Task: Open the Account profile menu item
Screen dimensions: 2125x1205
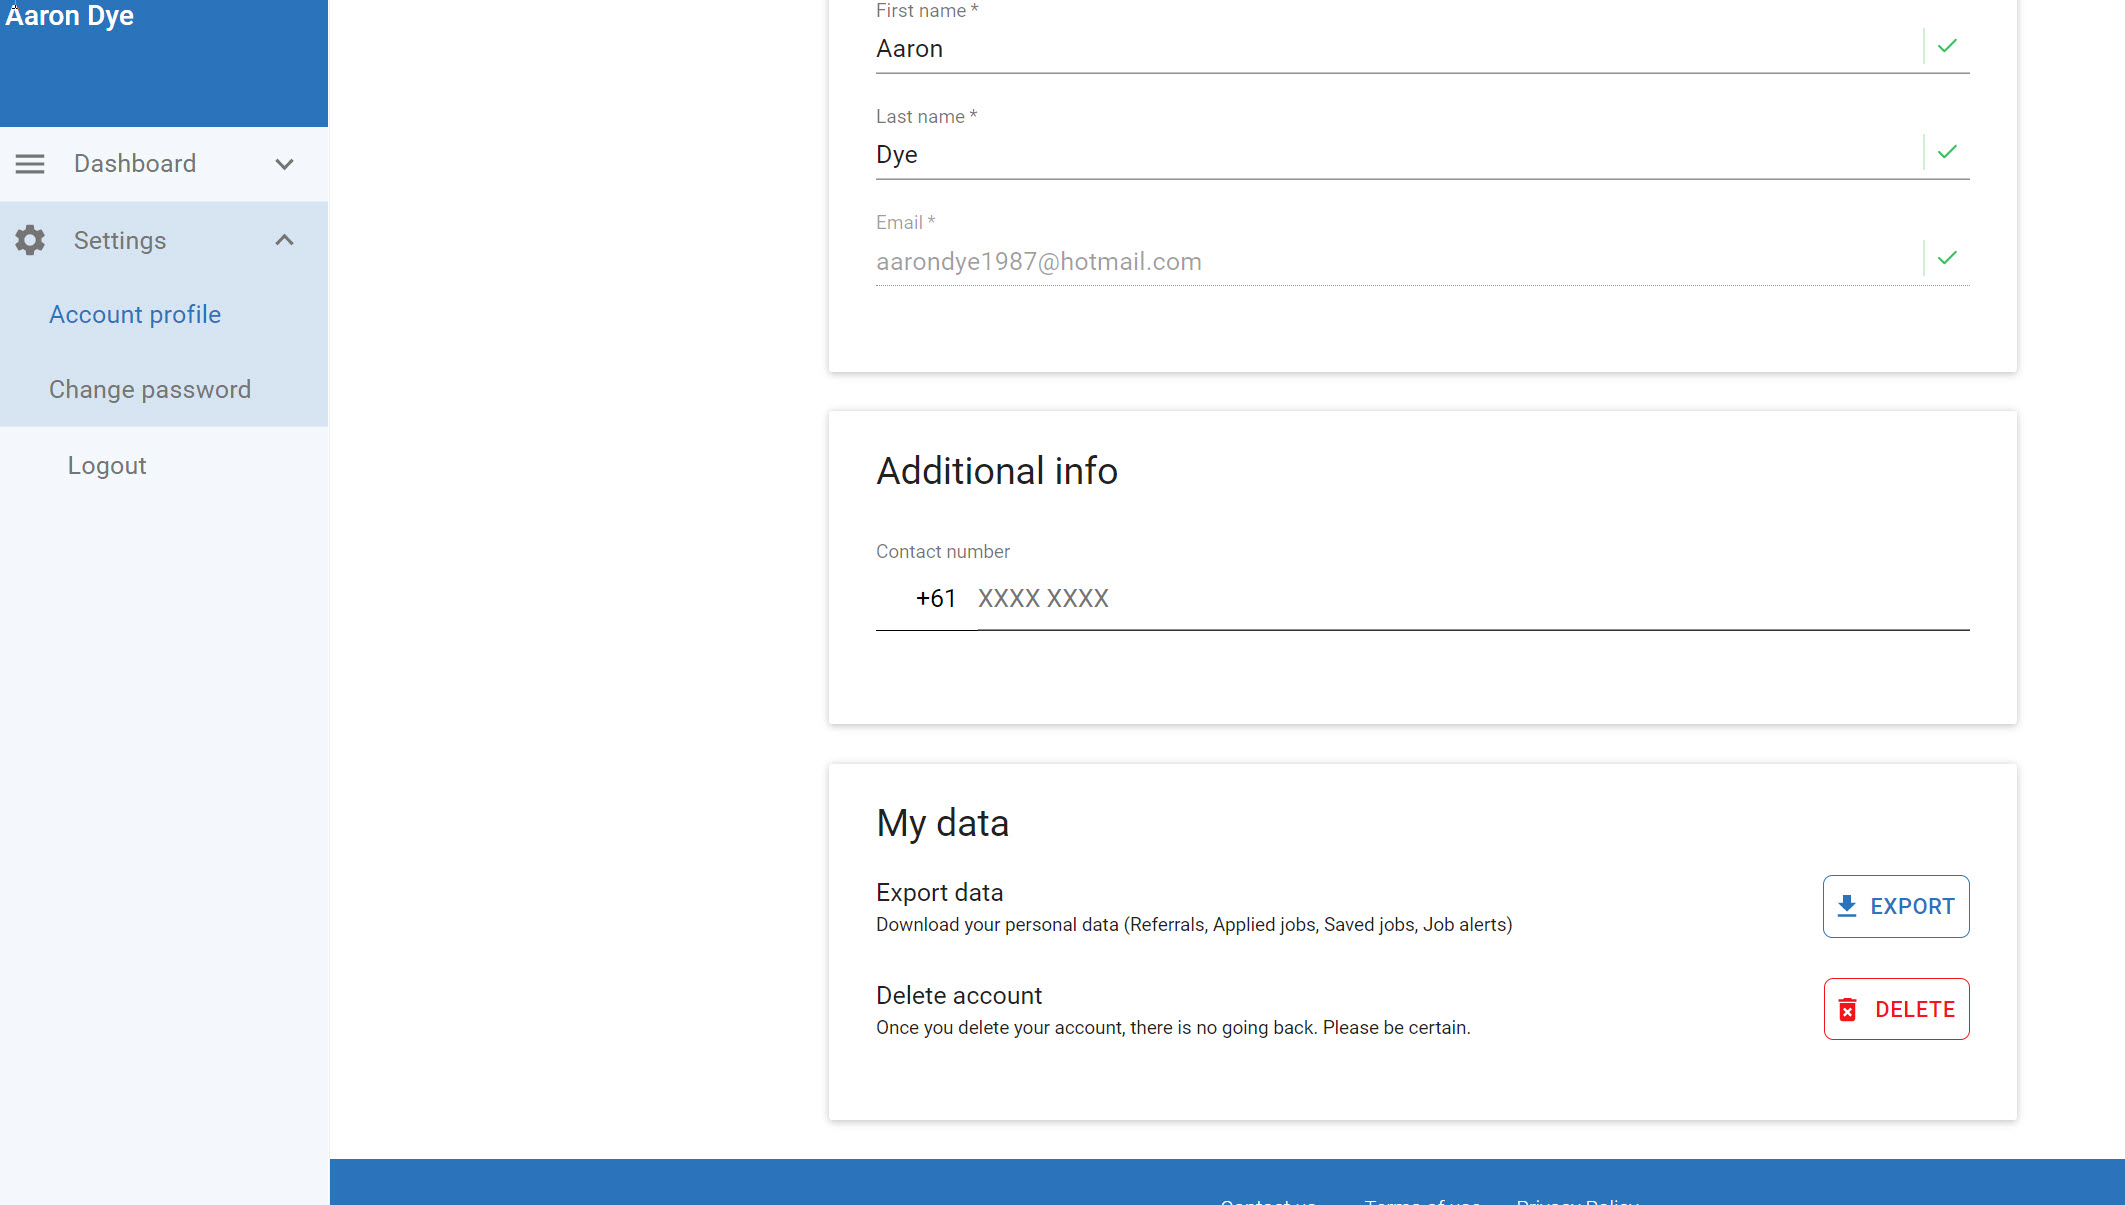Action: tap(135, 314)
